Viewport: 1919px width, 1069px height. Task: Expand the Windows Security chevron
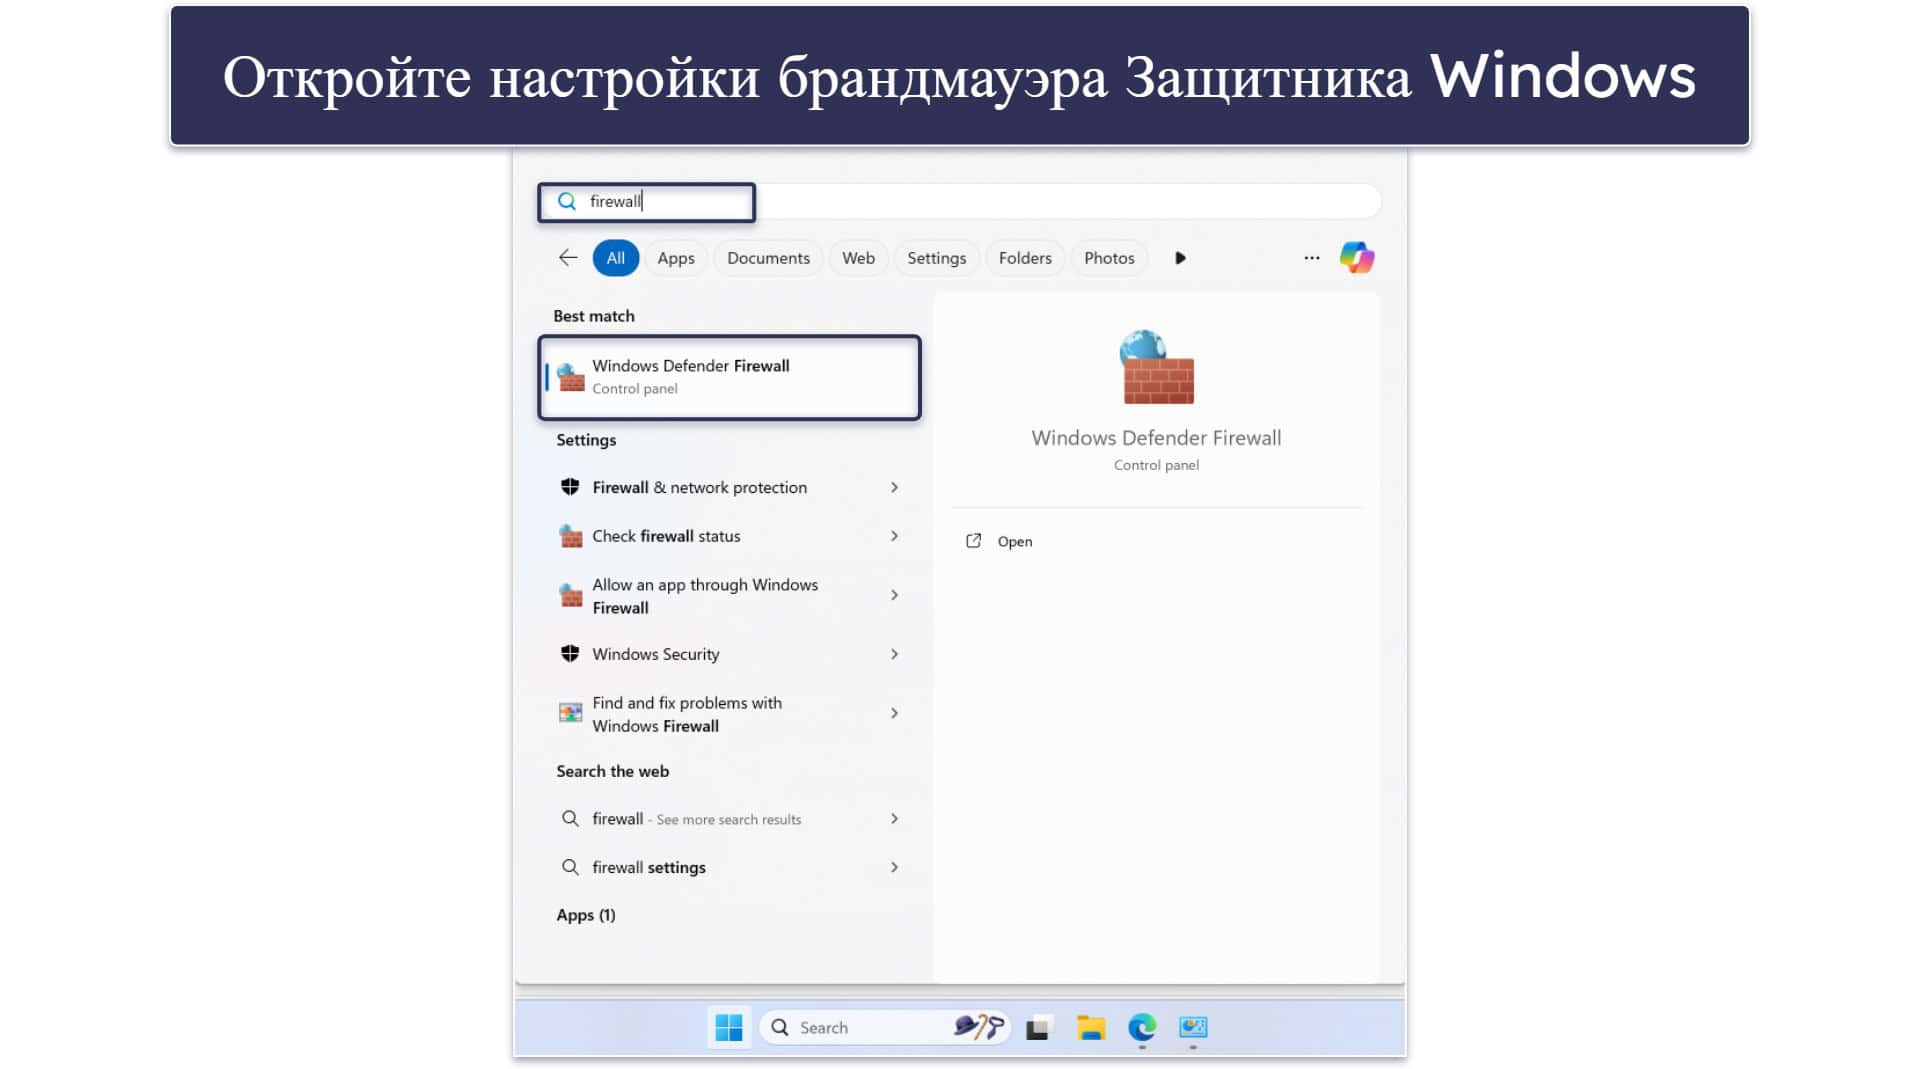coord(894,654)
